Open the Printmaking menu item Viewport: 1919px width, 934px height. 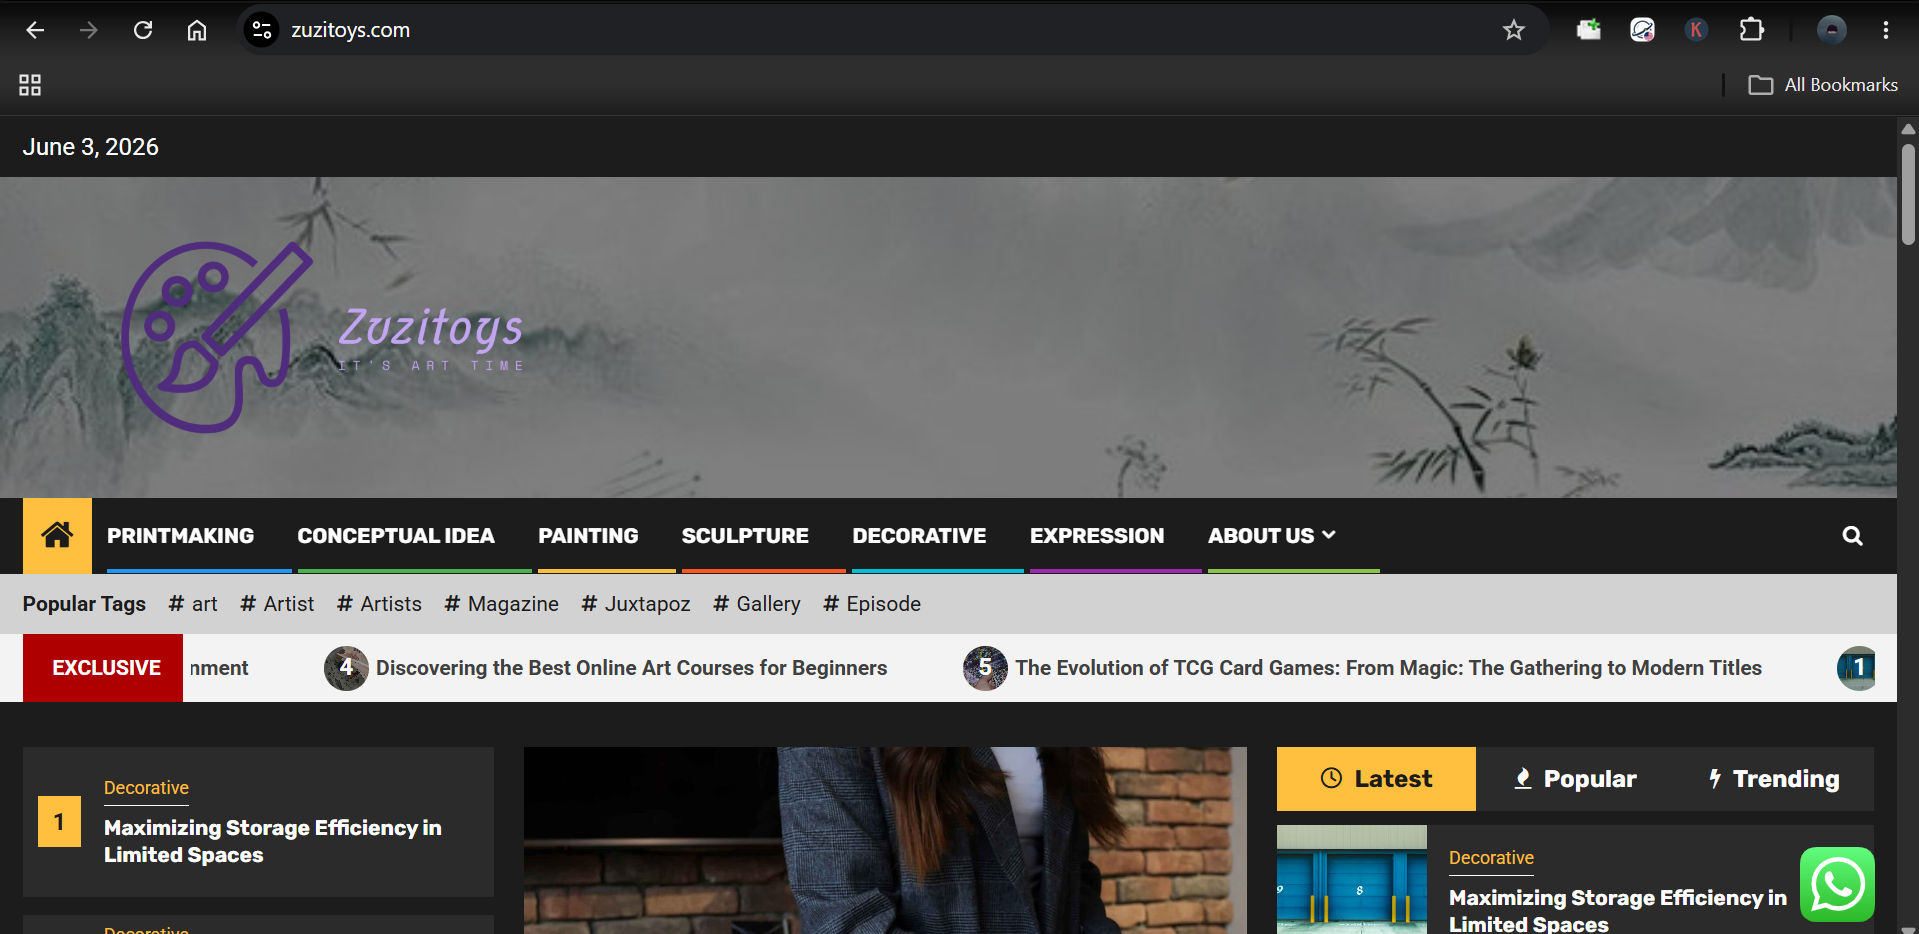181,536
